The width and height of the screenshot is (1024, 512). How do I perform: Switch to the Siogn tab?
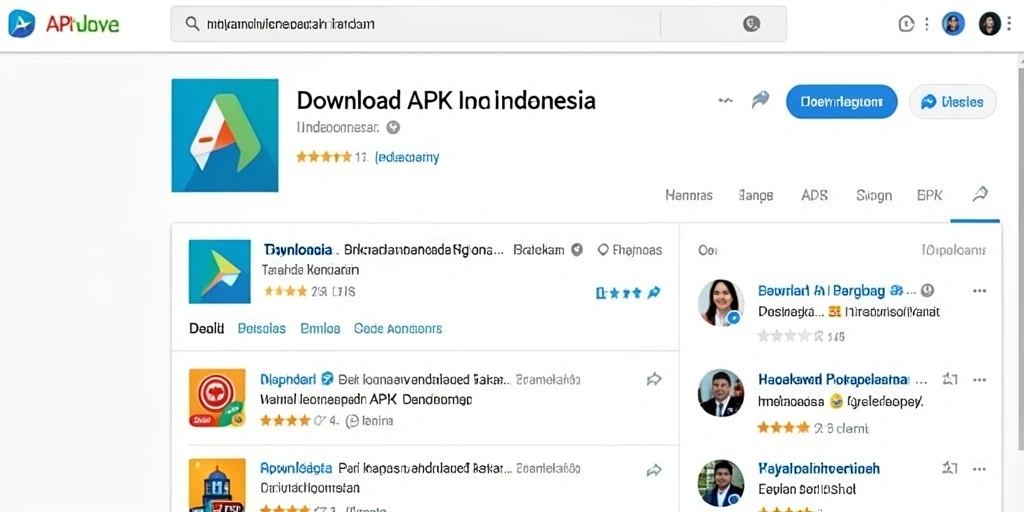[x=874, y=195]
